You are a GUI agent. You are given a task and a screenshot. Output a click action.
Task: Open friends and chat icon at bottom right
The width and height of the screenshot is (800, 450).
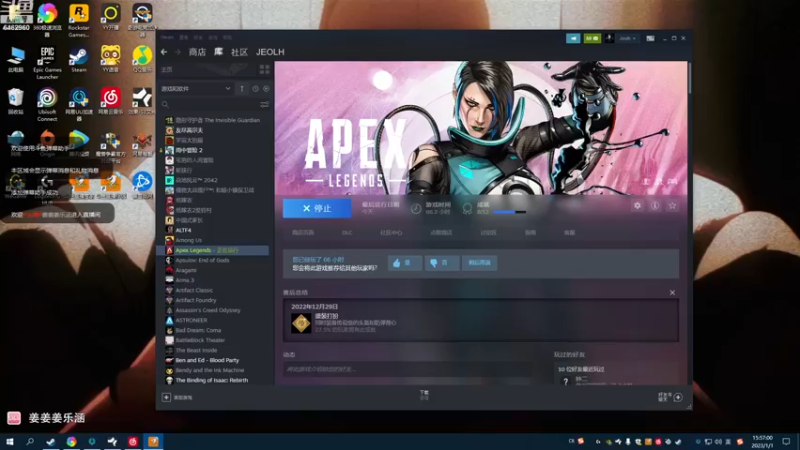click(x=678, y=397)
